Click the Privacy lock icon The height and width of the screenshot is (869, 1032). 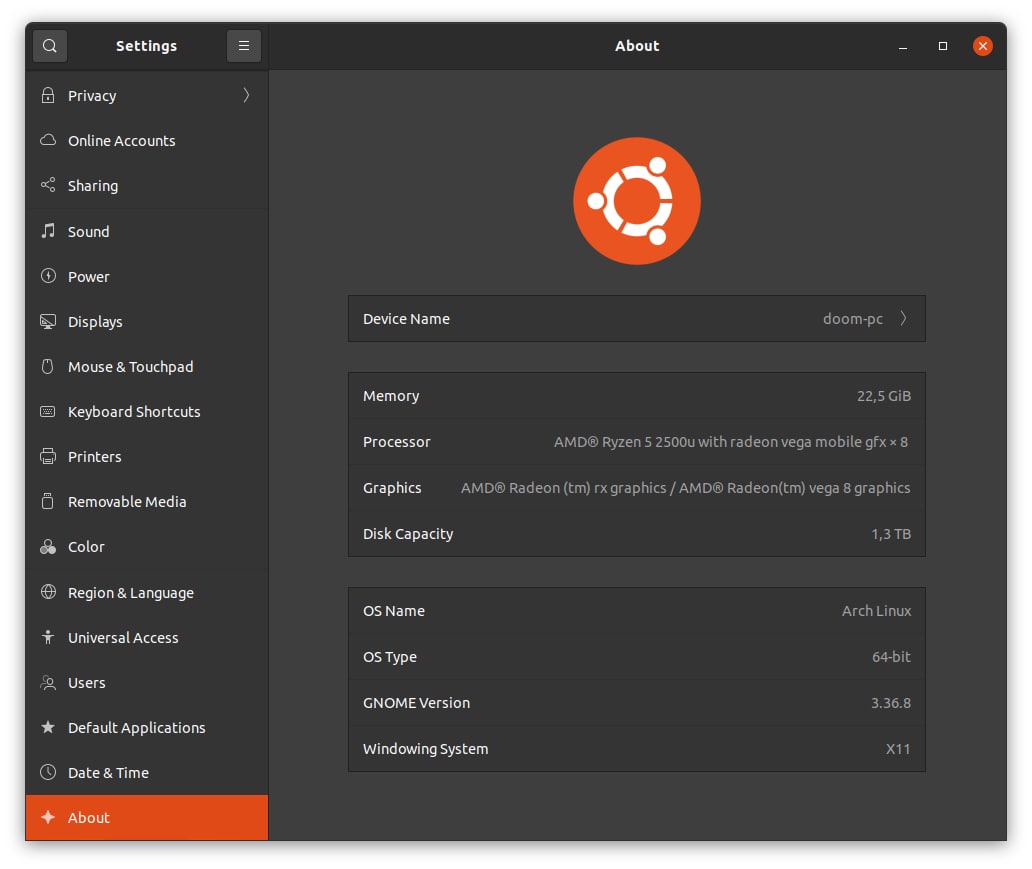[48, 95]
